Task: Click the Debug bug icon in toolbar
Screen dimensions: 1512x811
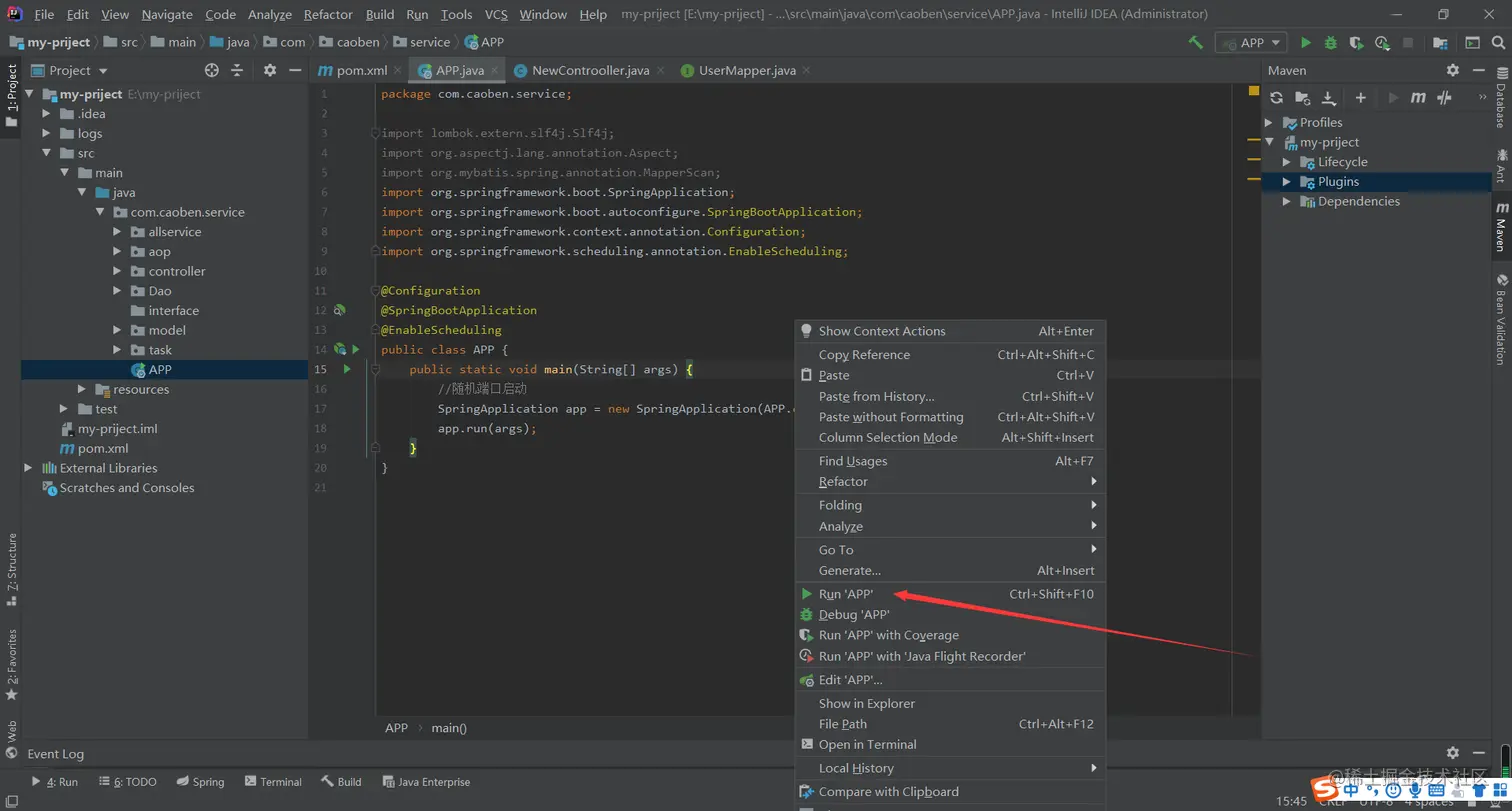Action: (1330, 43)
